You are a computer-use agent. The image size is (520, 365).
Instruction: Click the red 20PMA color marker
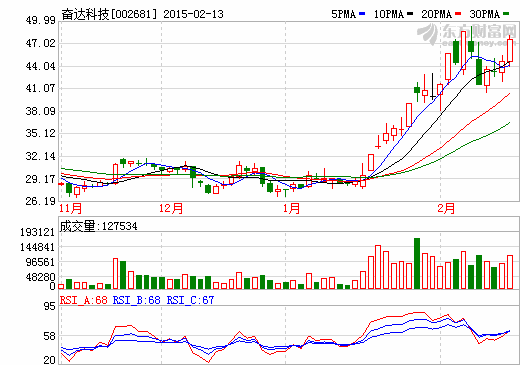(x=458, y=14)
